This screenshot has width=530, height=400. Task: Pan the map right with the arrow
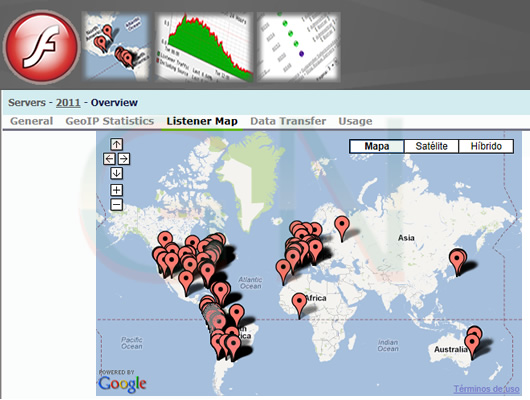click(x=124, y=159)
